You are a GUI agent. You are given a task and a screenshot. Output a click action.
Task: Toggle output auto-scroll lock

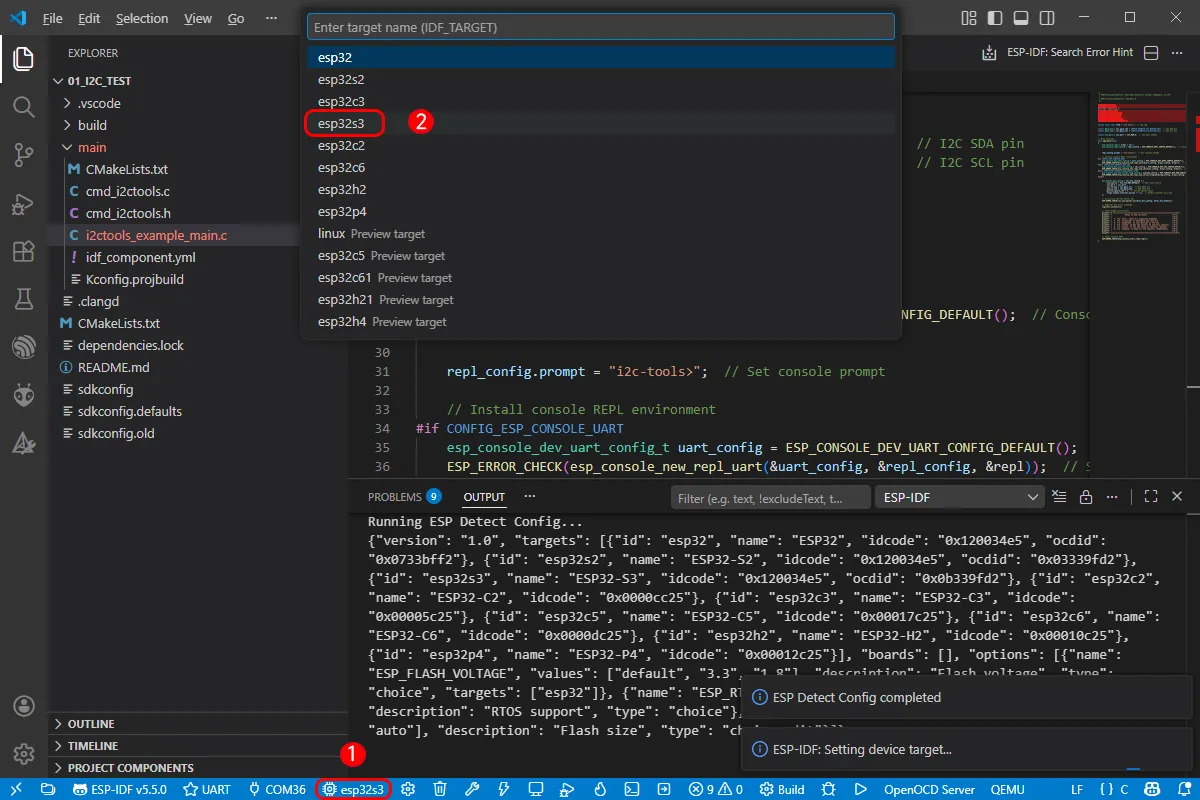[1085, 497]
